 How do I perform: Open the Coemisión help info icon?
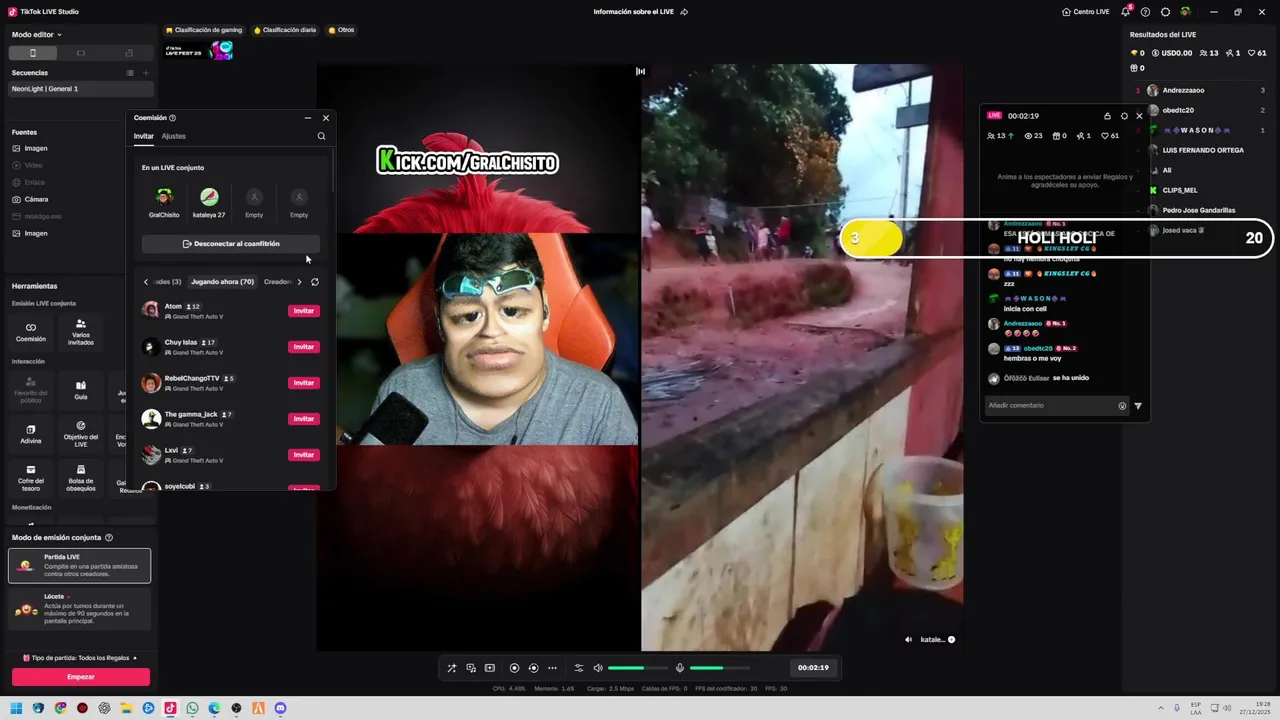point(172,118)
